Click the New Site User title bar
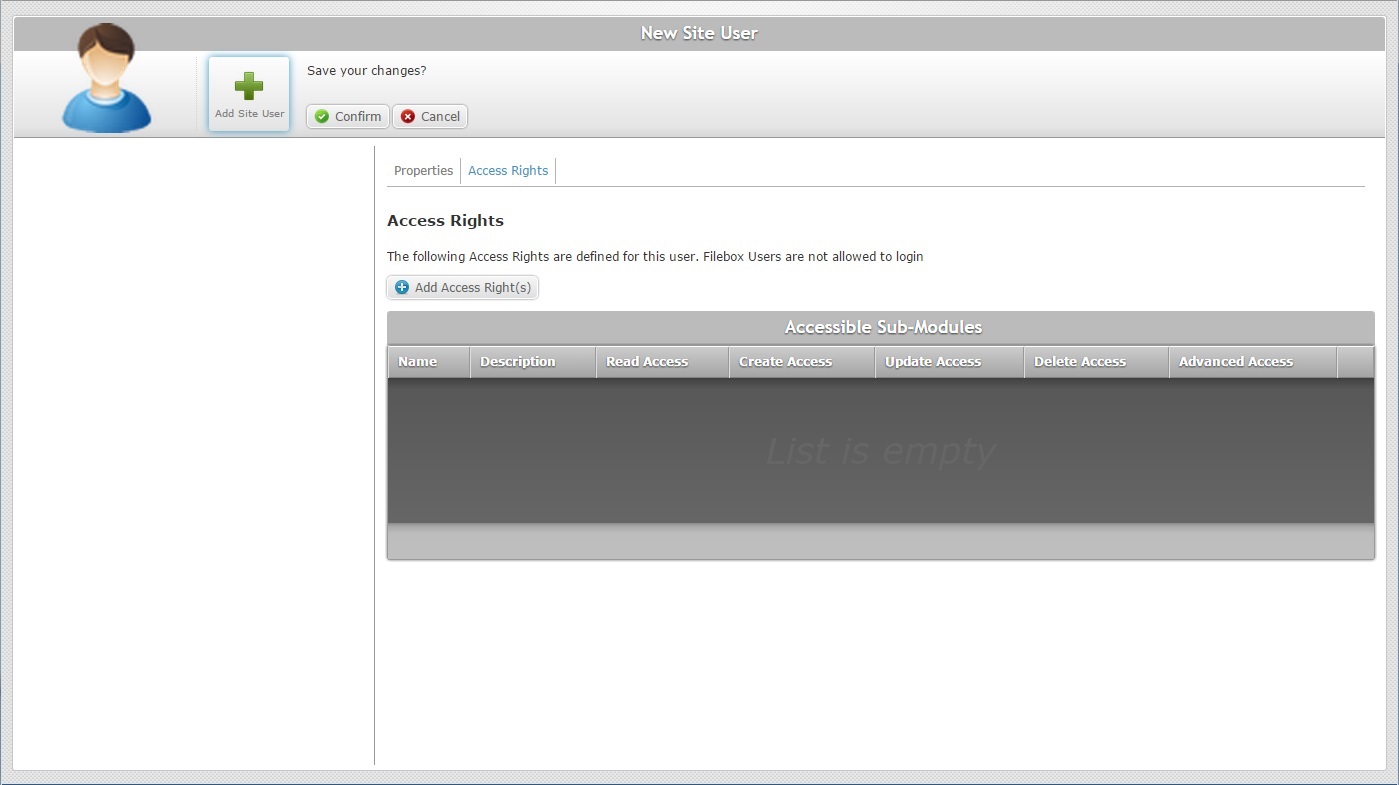Viewport: 1399px width, 785px height. [x=699, y=33]
